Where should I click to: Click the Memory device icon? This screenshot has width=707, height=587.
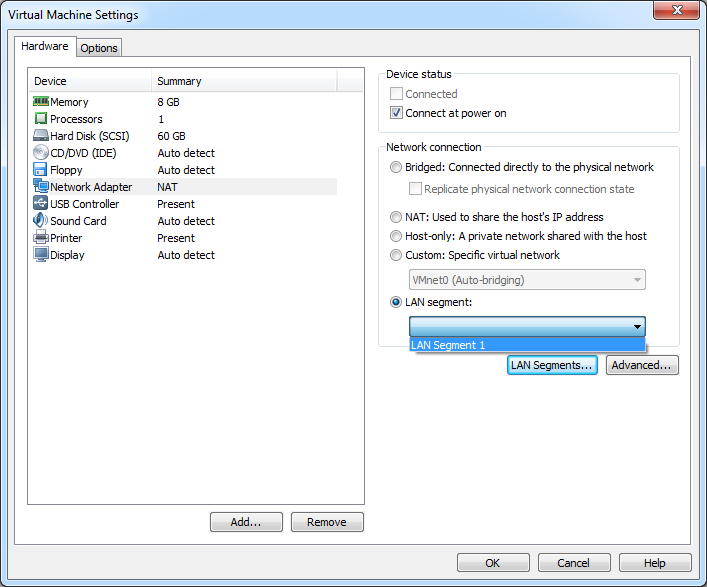[x=41, y=102]
